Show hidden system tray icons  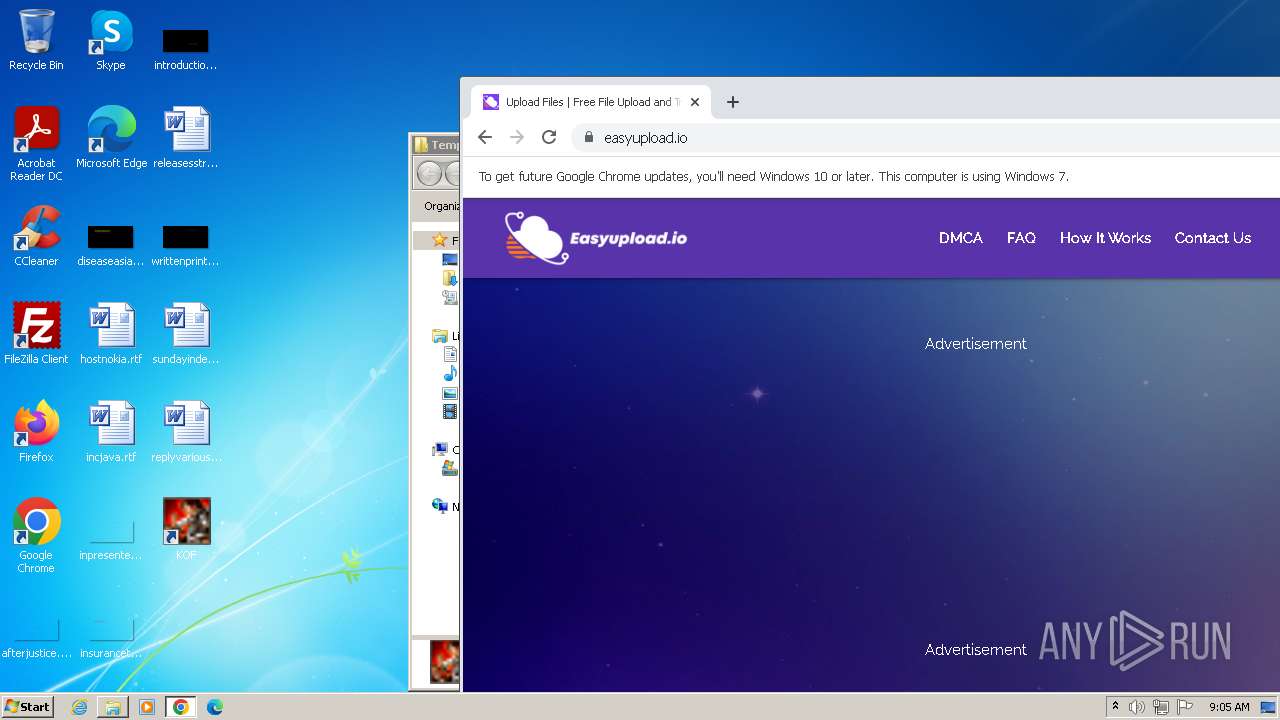tap(1115, 707)
